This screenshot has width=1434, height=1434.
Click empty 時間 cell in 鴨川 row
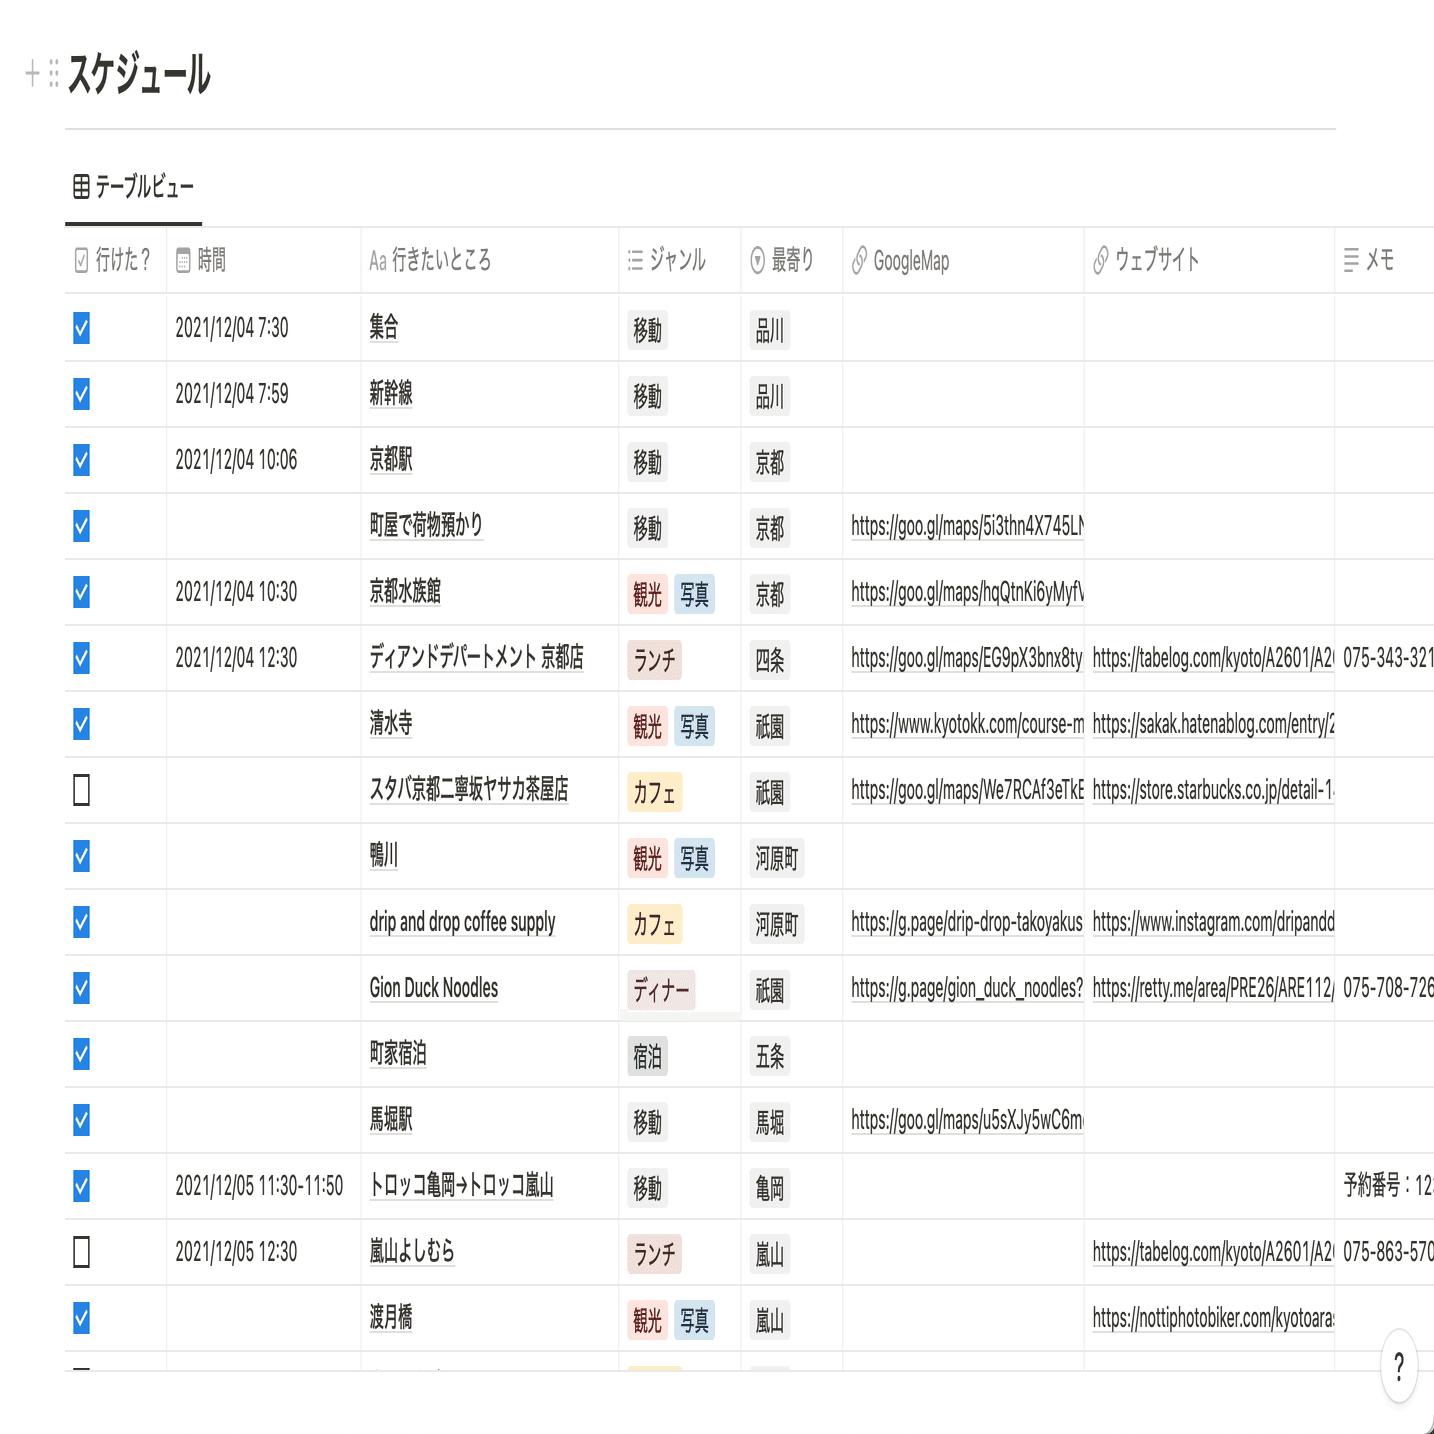coord(264,856)
